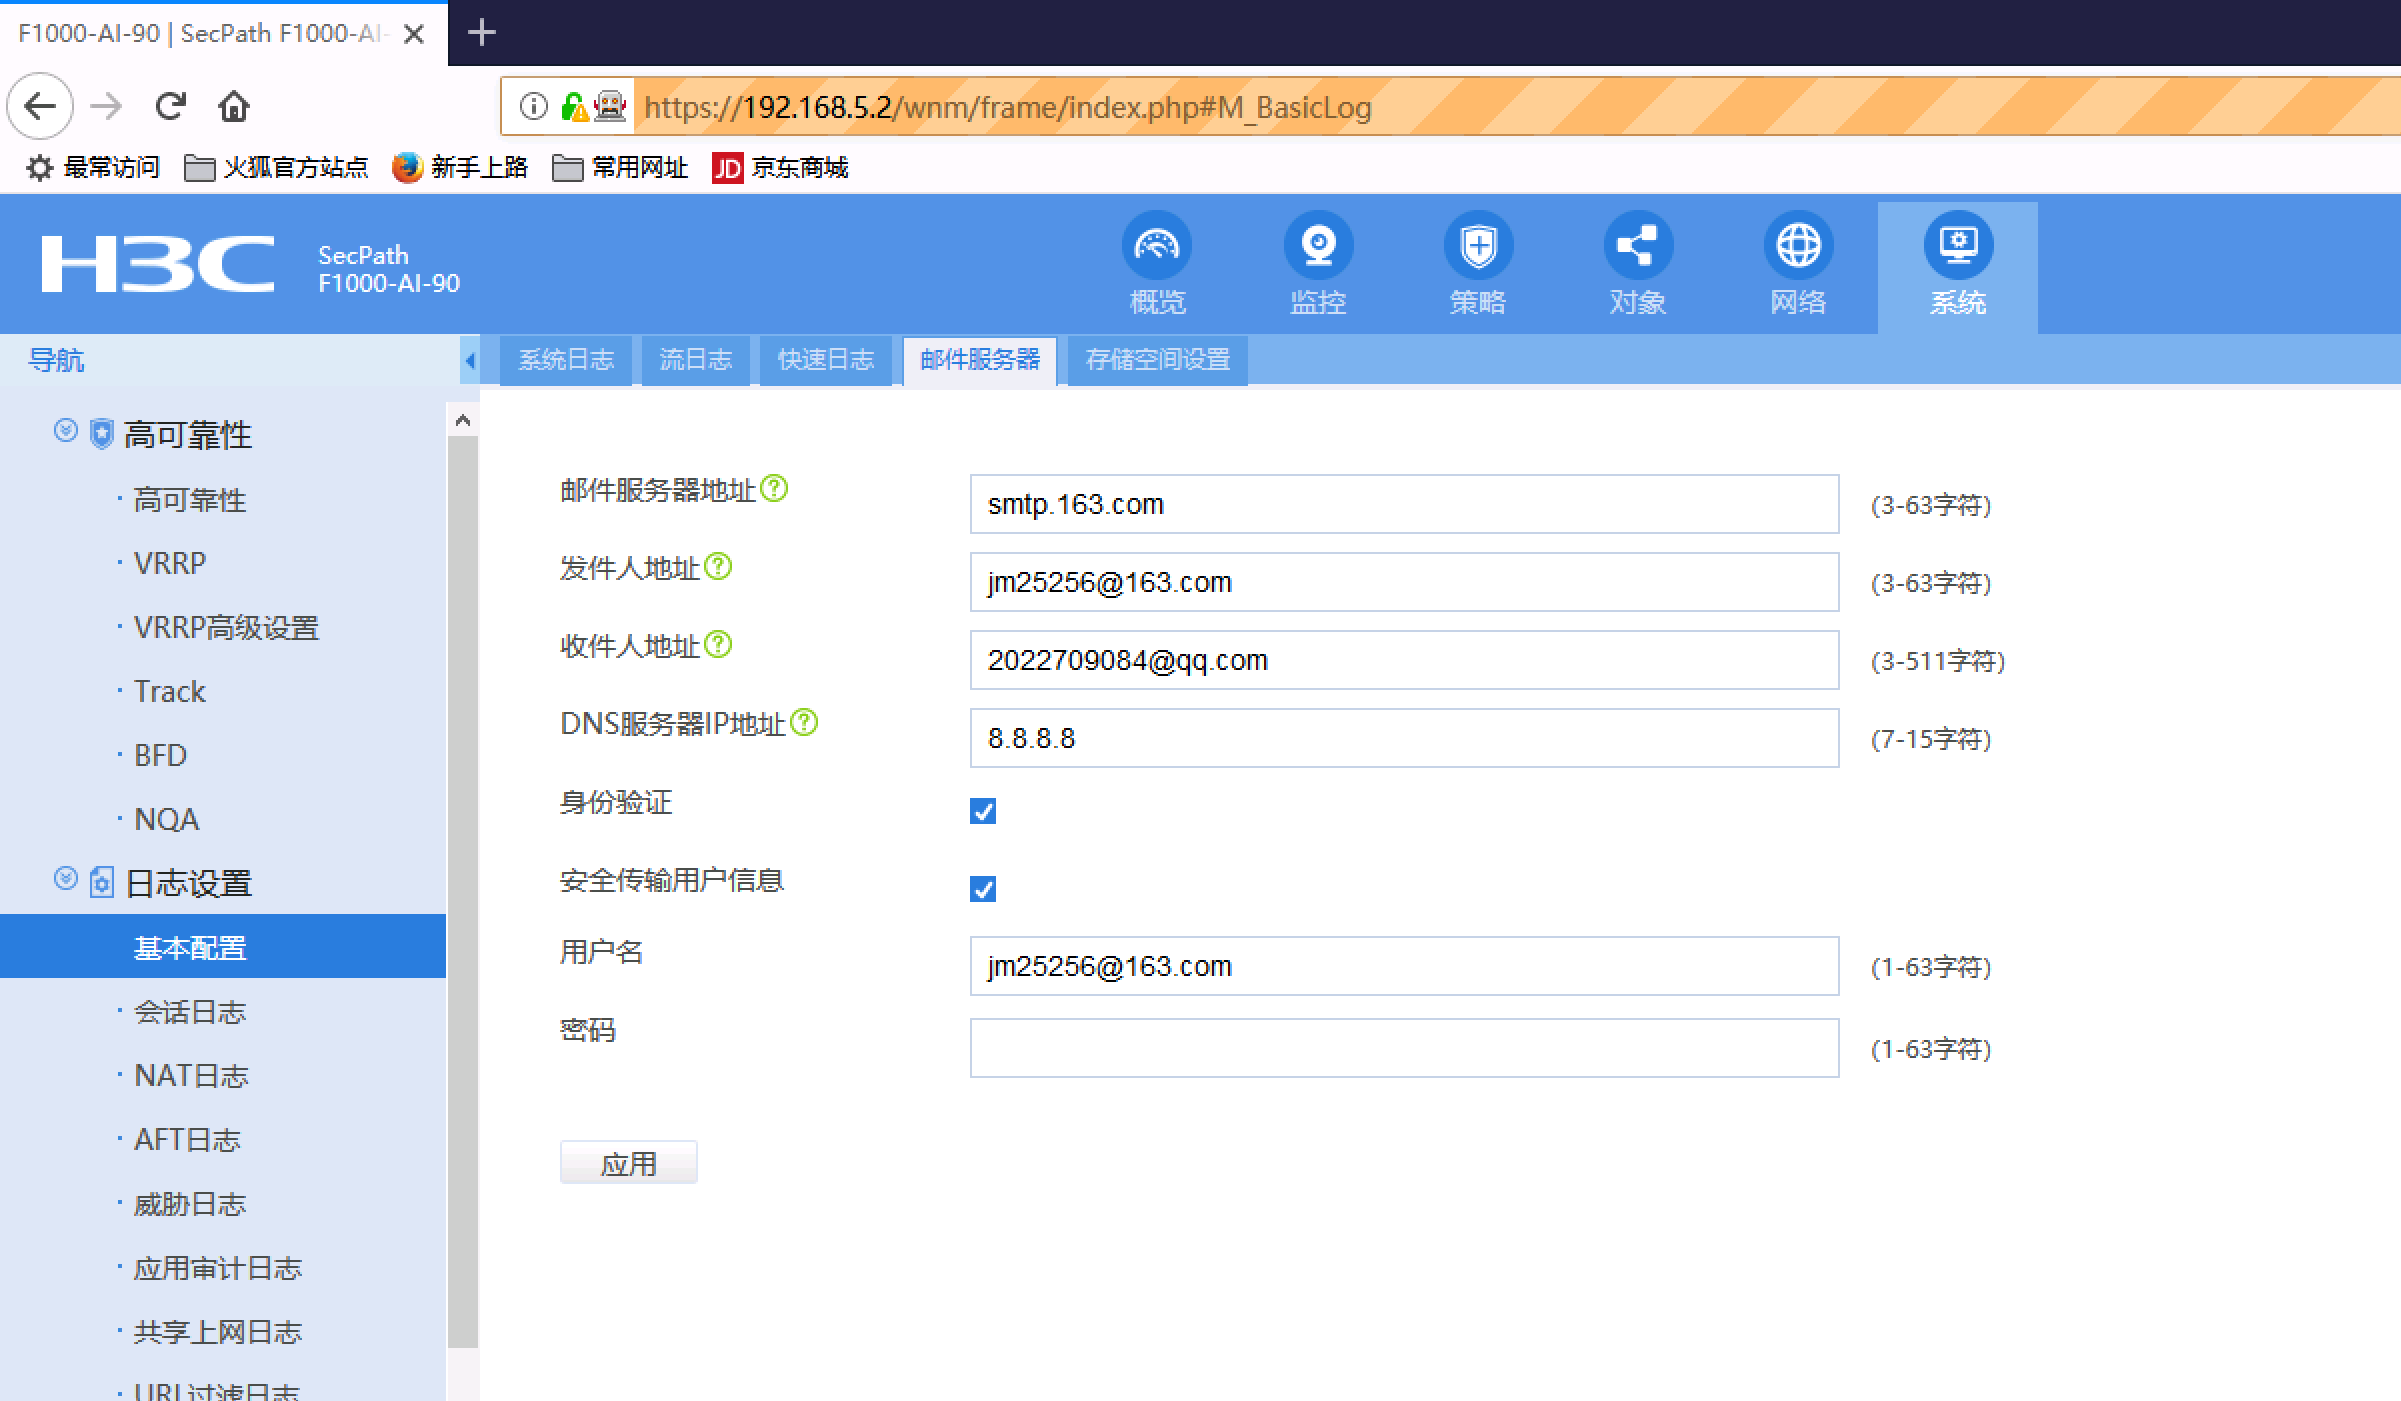Click help icon beside DNS服务器IP地址
This screenshot has height=1401, width=2401.
[x=804, y=723]
